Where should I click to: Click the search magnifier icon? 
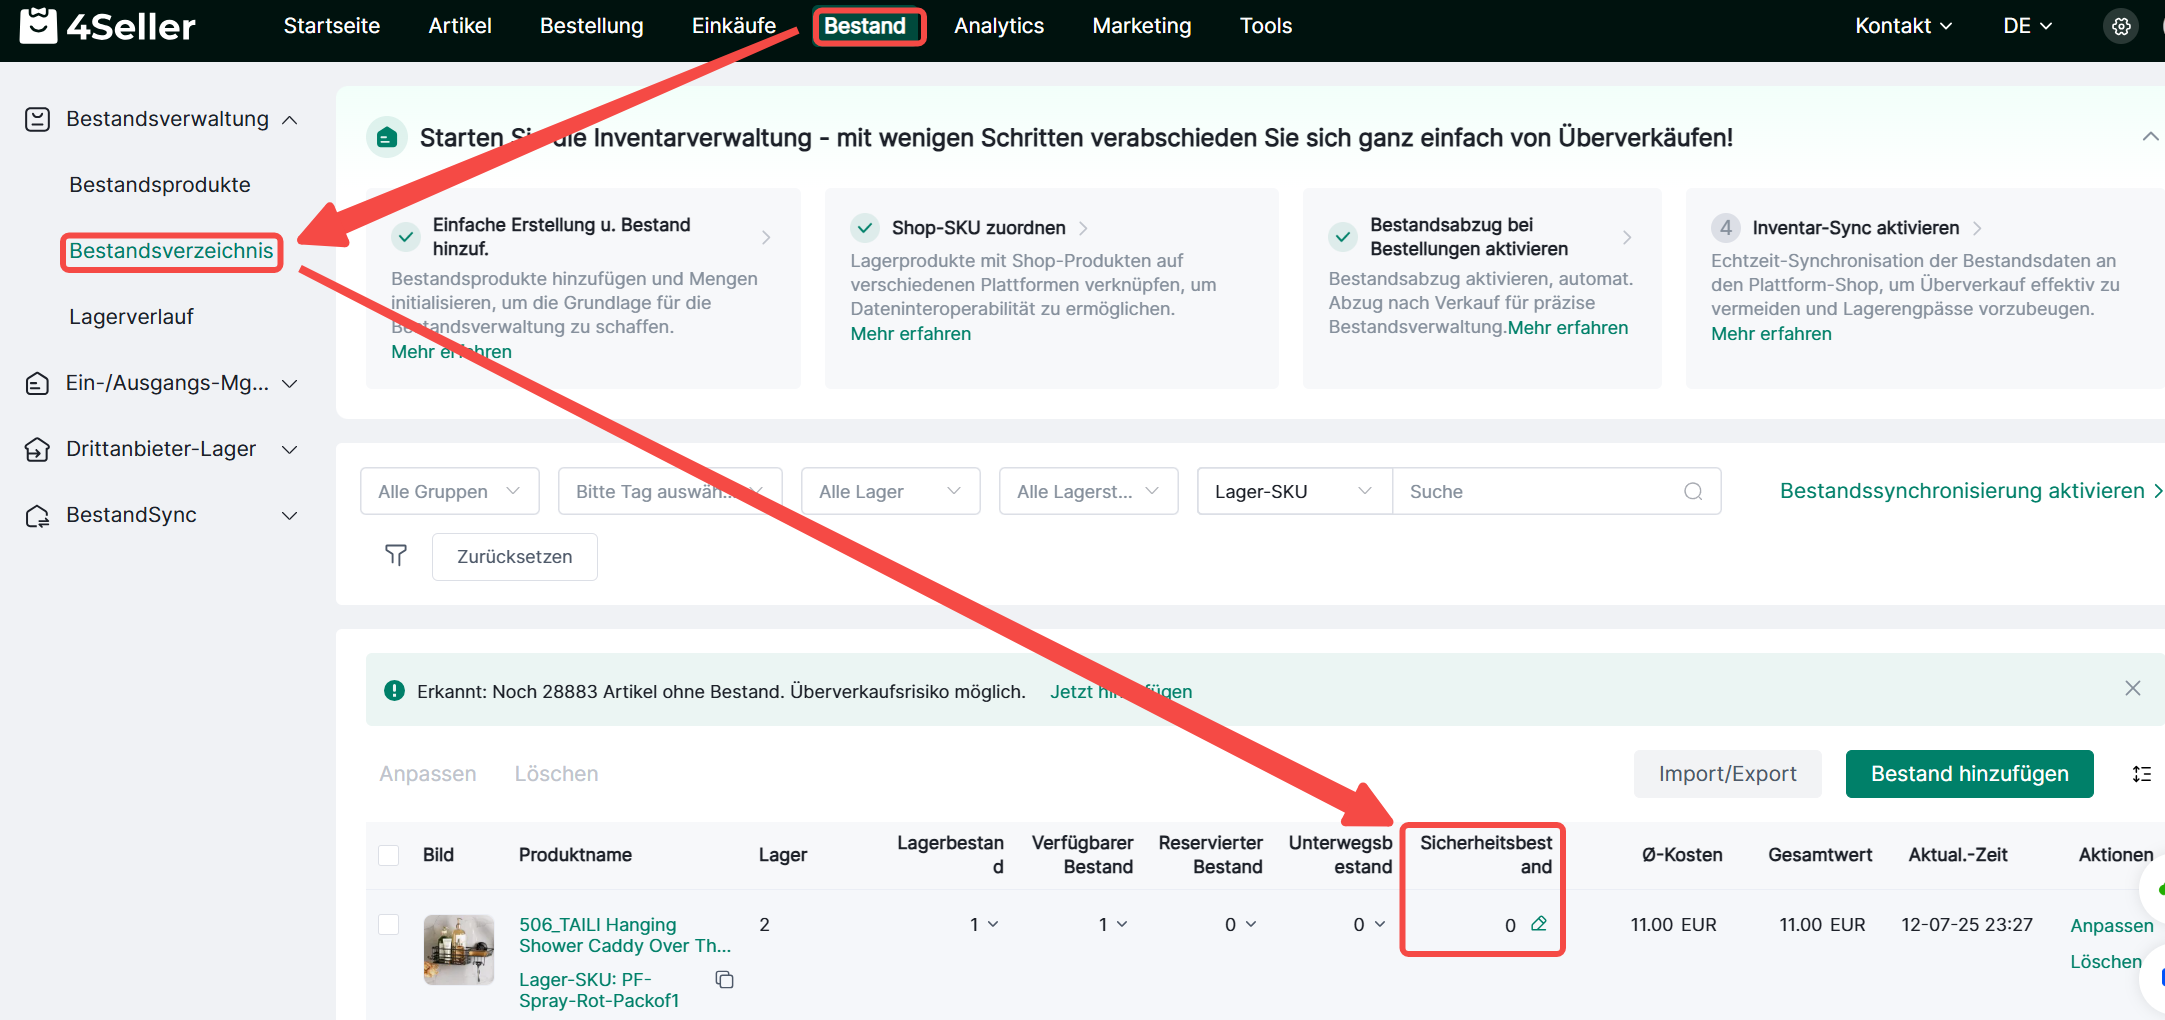[1693, 492]
